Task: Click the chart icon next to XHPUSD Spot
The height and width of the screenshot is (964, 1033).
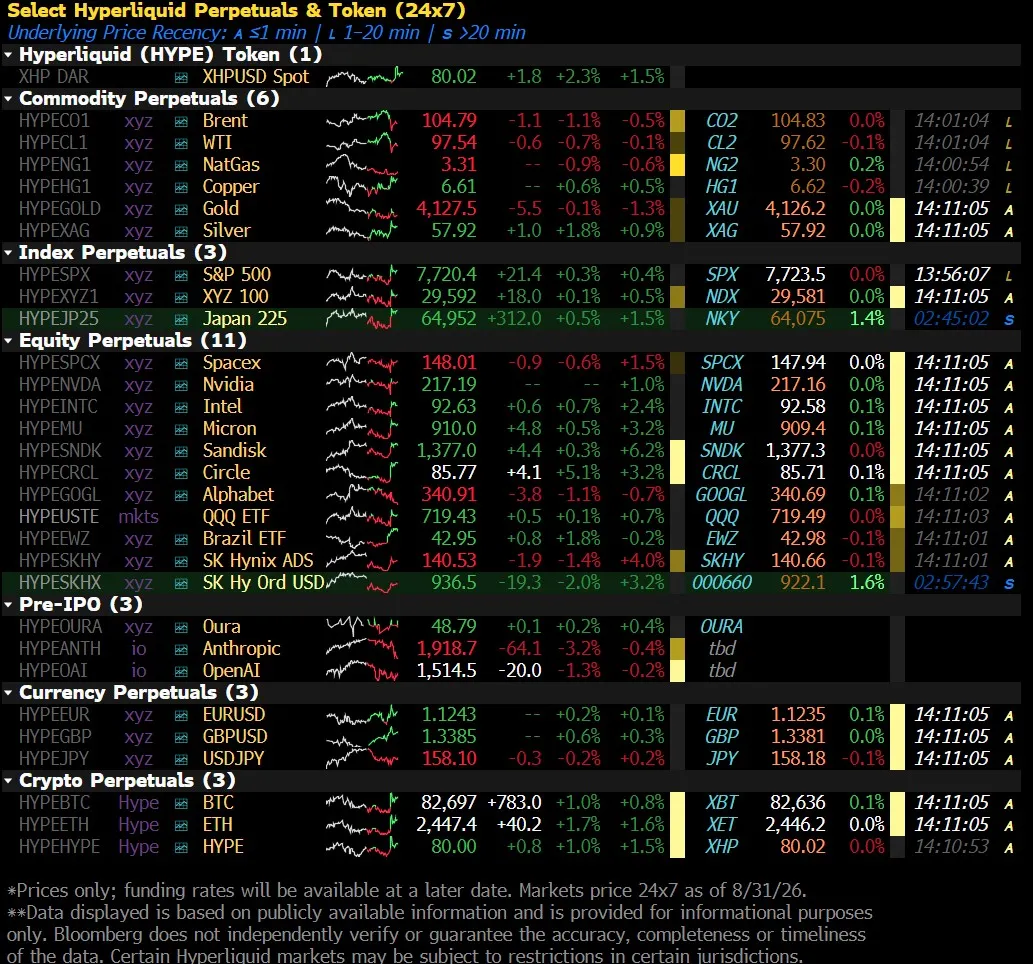Action: pyautogui.click(x=181, y=78)
